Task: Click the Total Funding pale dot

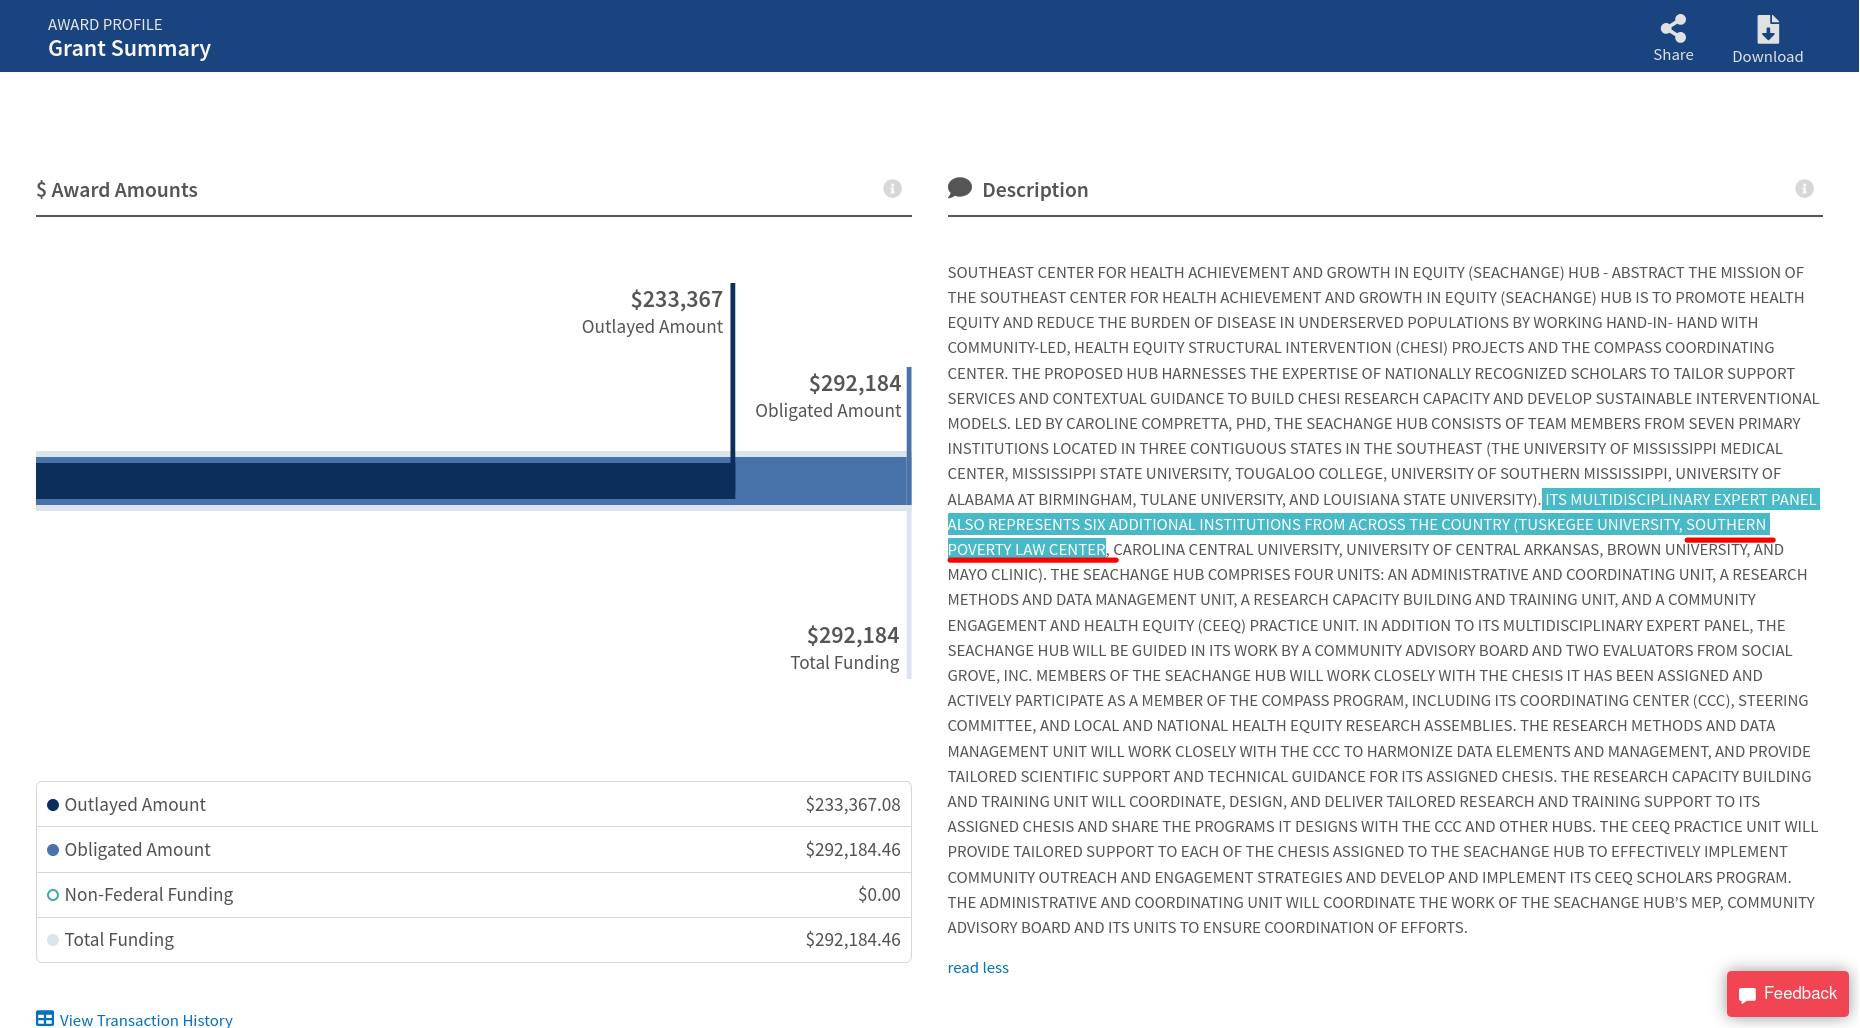Action: coord(53,940)
